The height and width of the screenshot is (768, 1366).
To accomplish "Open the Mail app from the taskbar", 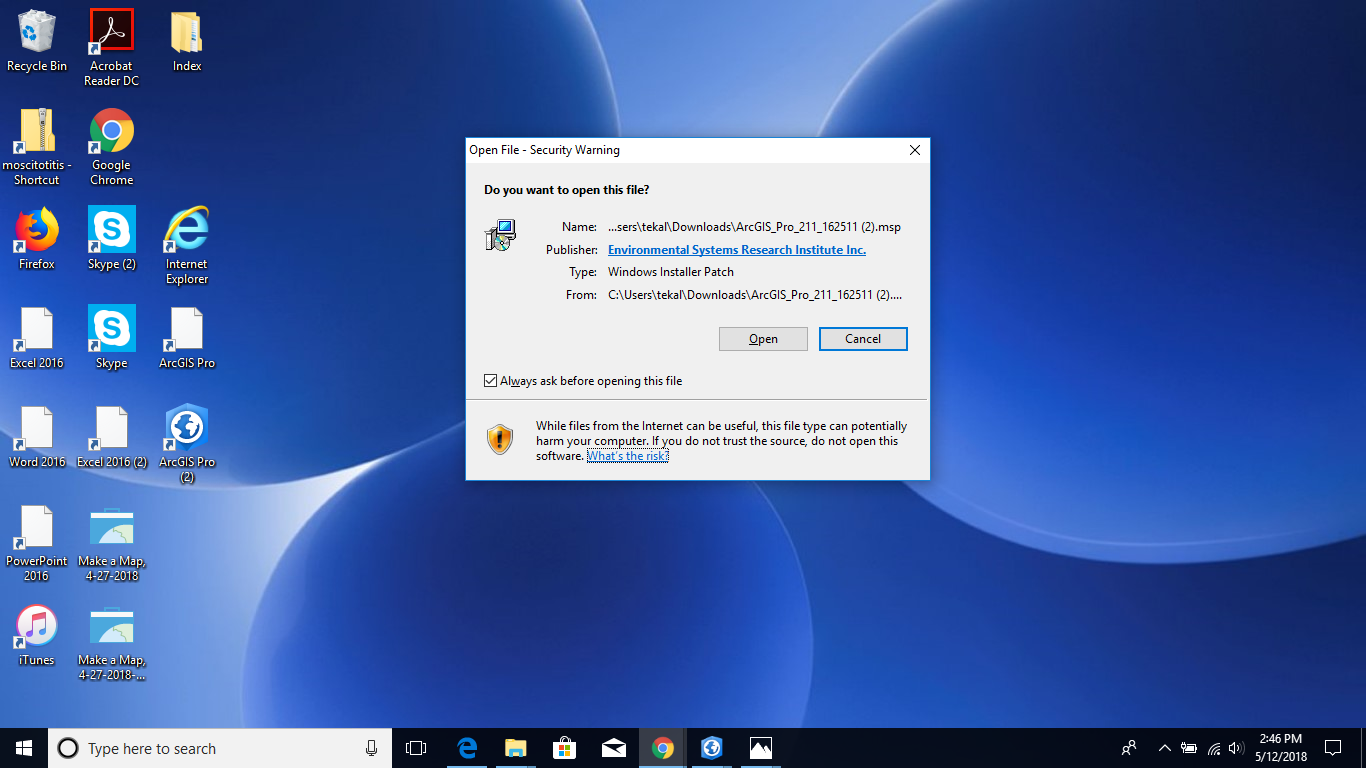I will click(613, 748).
